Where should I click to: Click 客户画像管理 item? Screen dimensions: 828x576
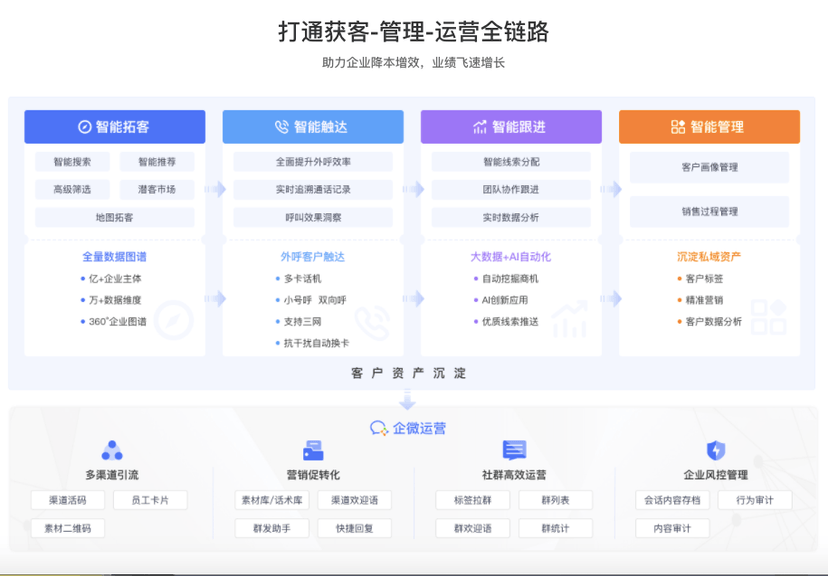[x=709, y=167]
